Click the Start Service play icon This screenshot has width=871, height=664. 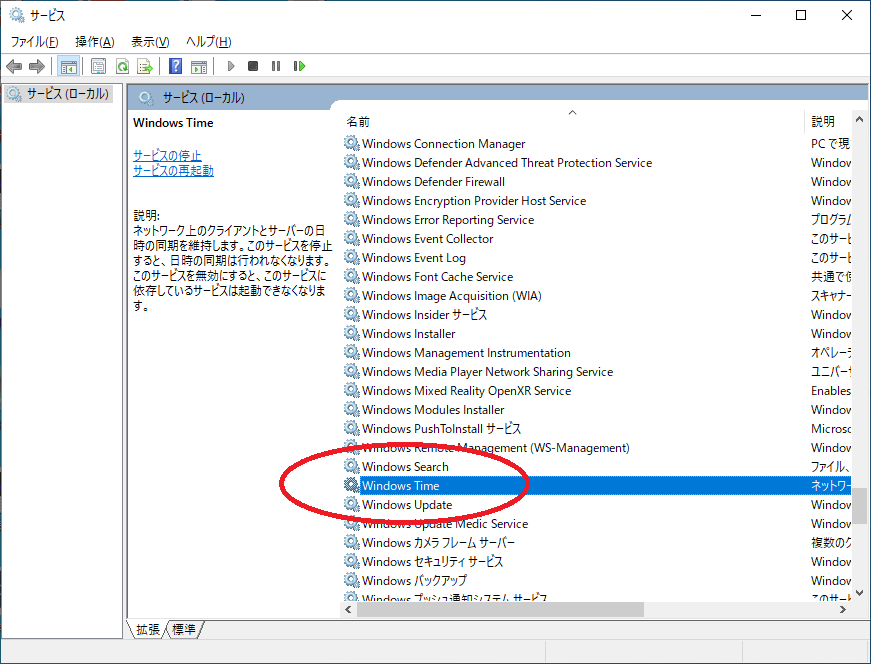tap(230, 66)
